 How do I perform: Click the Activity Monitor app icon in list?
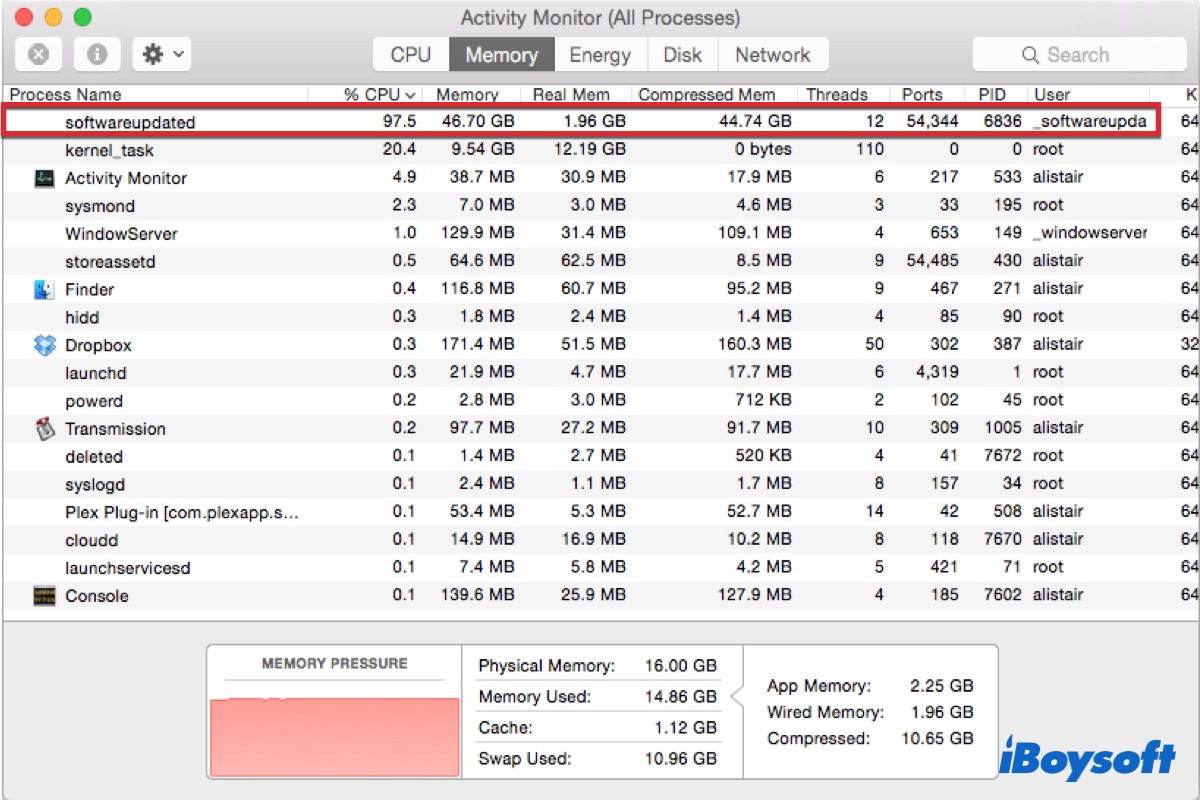(x=44, y=178)
